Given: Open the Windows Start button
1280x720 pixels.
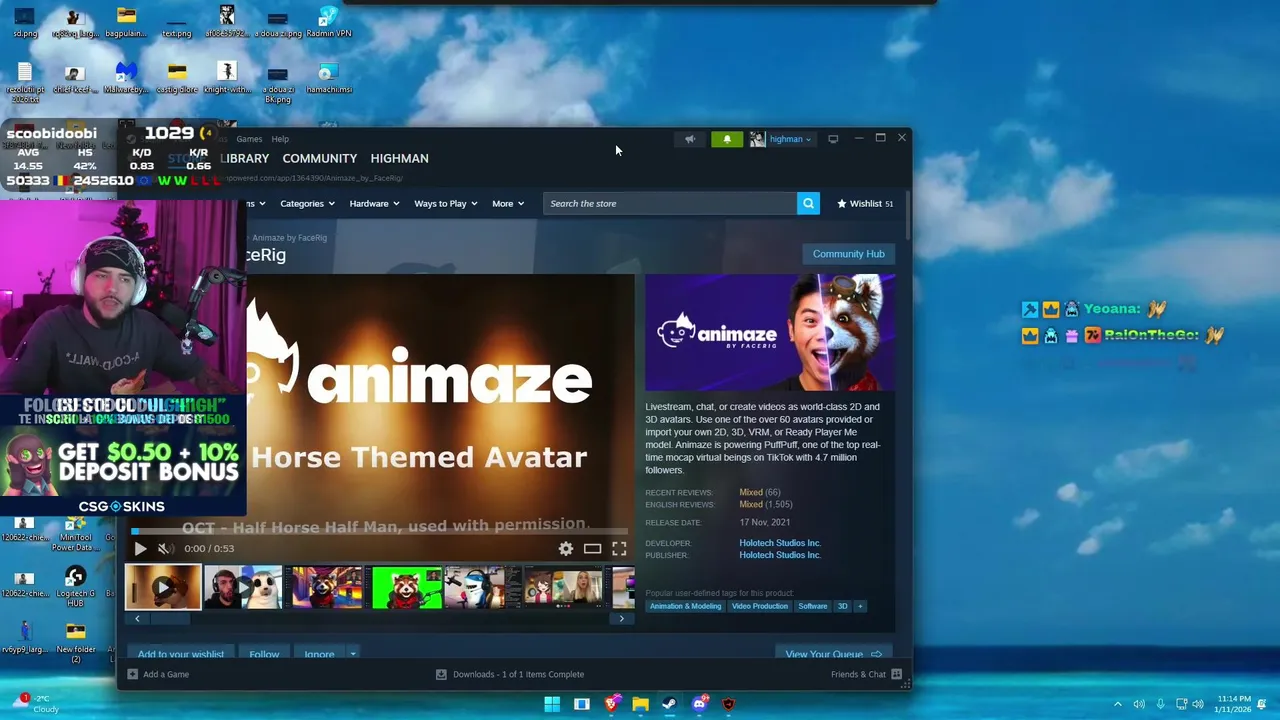Looking at the screenshot, I should click(552, 704).
